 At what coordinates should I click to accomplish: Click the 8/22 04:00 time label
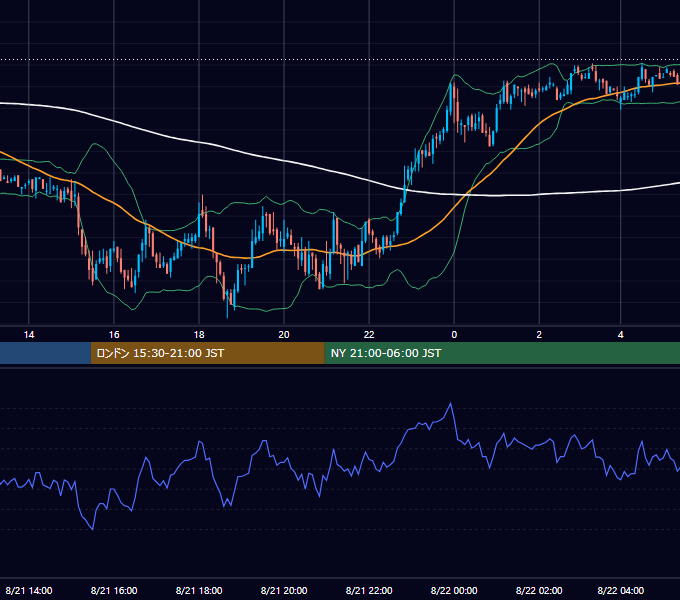click(621, 590)
